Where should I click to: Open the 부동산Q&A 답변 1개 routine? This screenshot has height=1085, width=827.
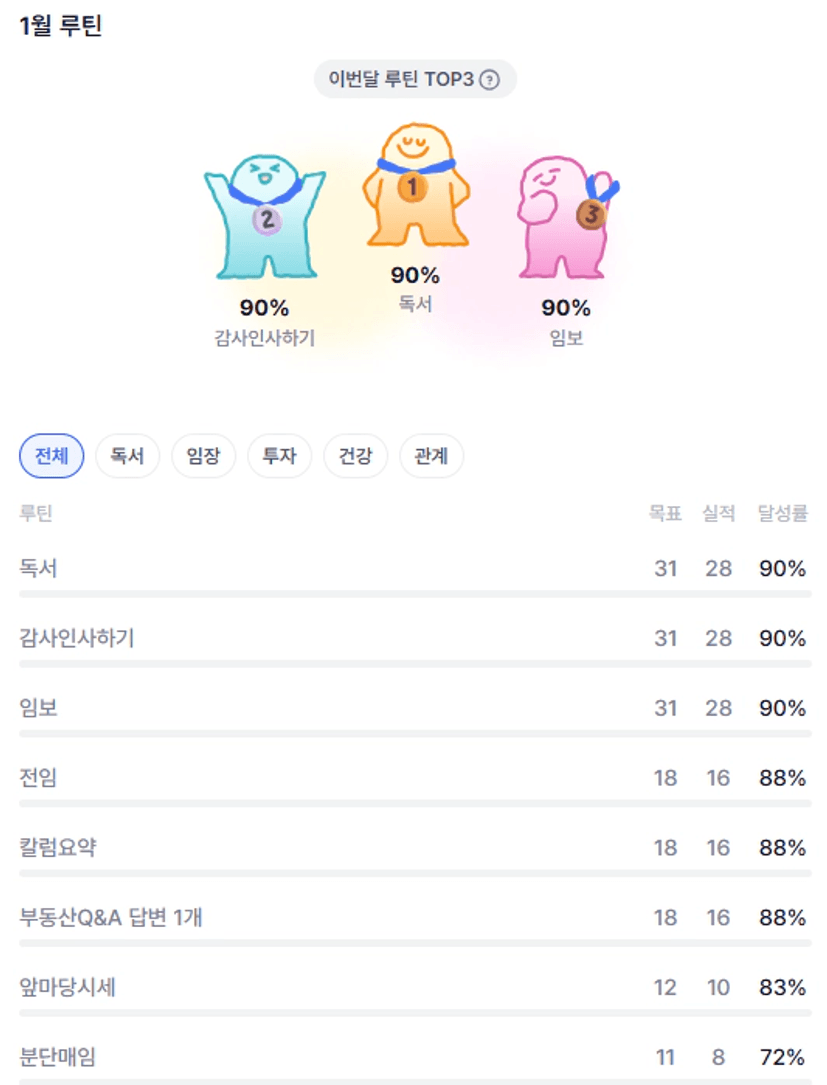click(x=111, y=917)
